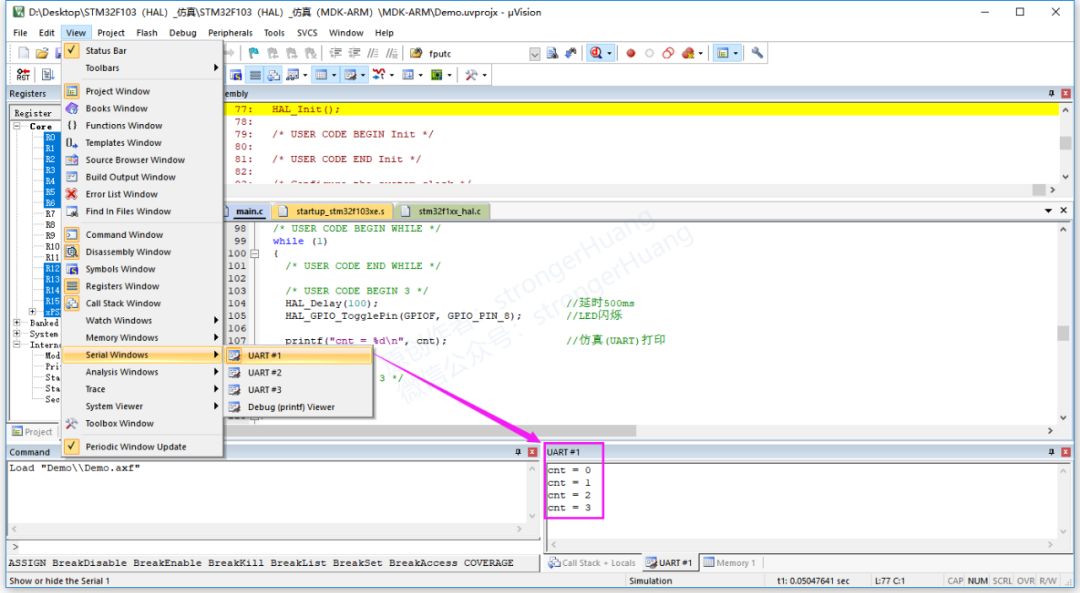Open the fputc find combo box dropdown
The height and width of the screenshot is (593, 1080).
click(x=534, y=53)
